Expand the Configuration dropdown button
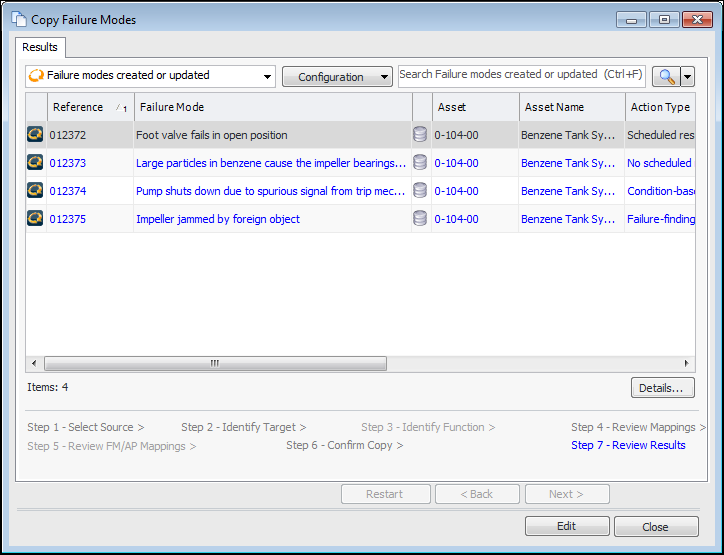Screen dimensions: 724x555 [x=337, y=77]
